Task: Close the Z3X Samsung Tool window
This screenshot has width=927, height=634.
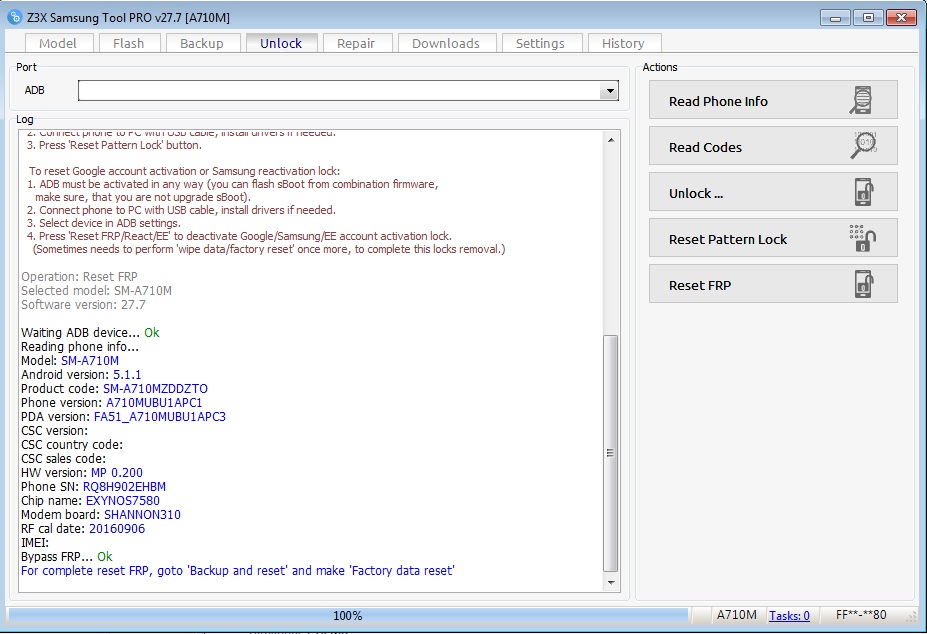Action: 902,18
